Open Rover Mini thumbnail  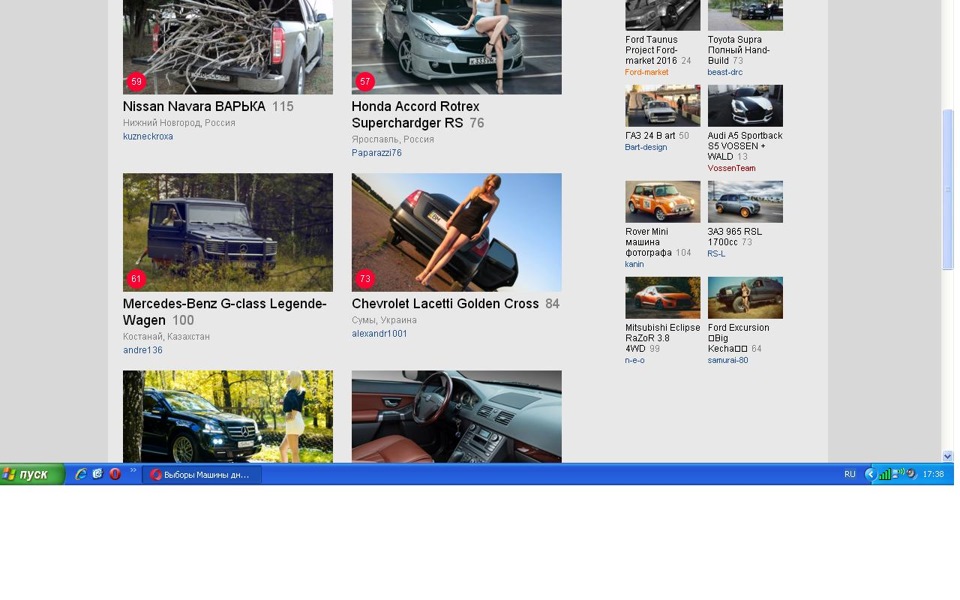point(662,201)
